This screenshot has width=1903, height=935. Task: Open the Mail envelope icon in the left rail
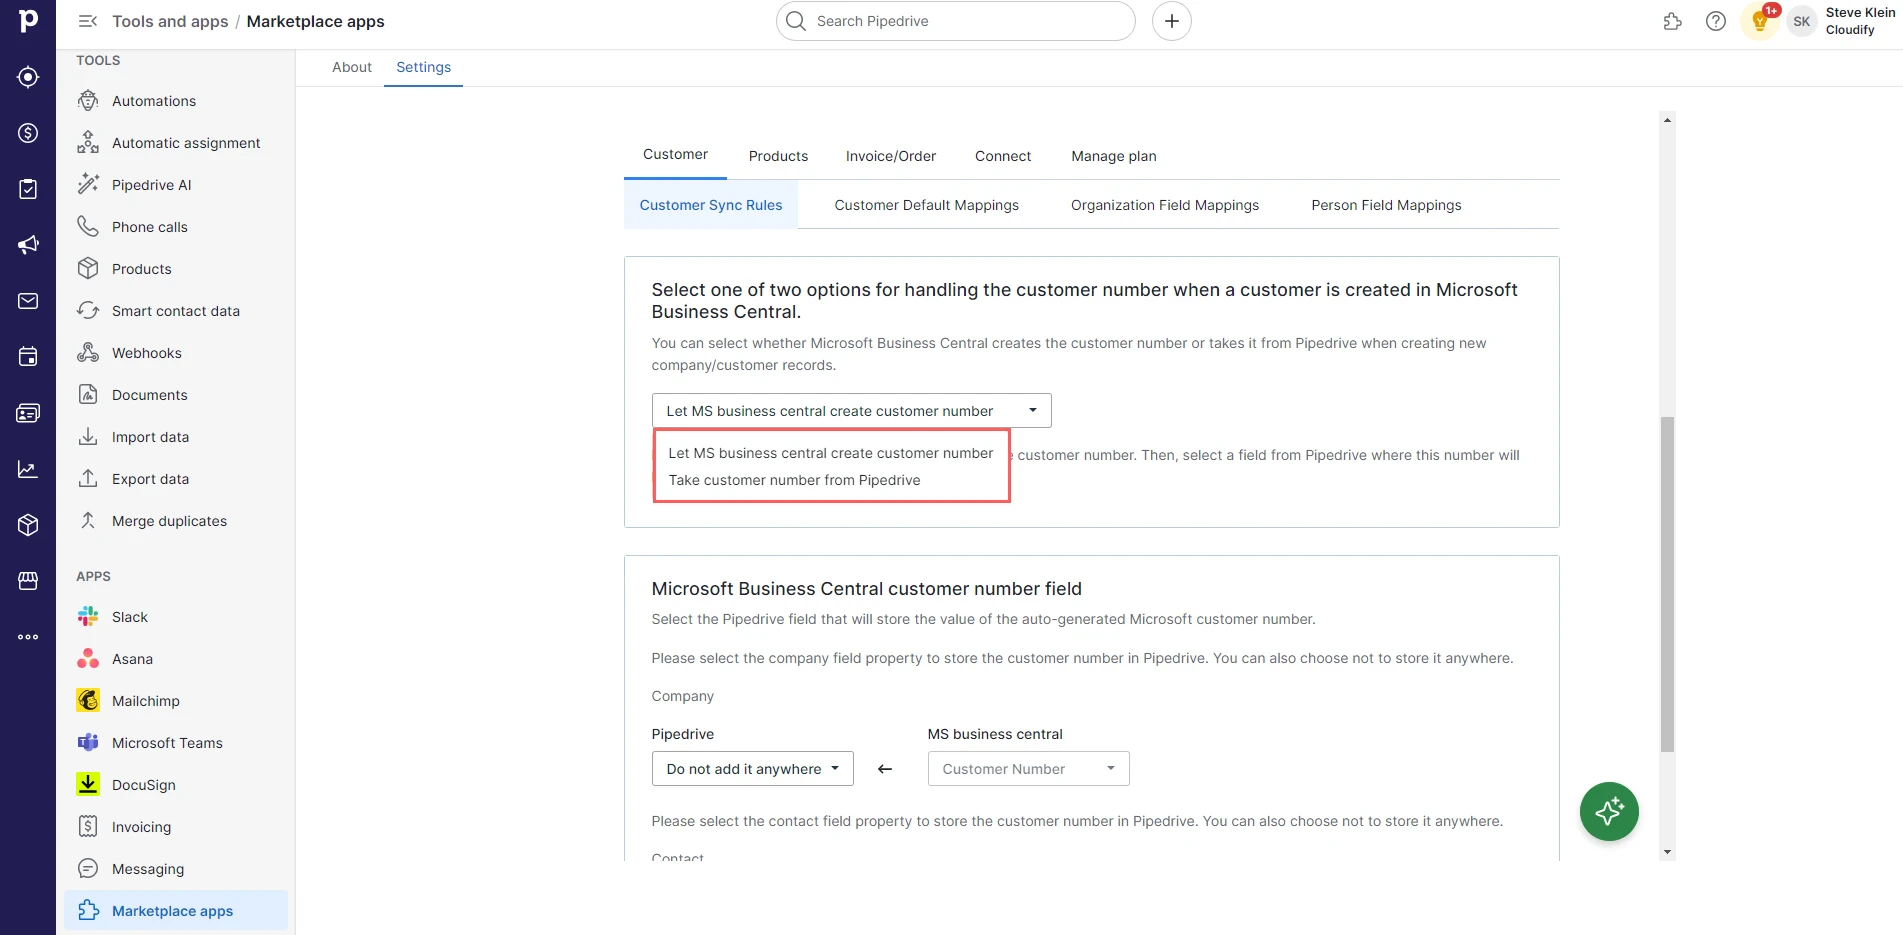click(28, 301)
